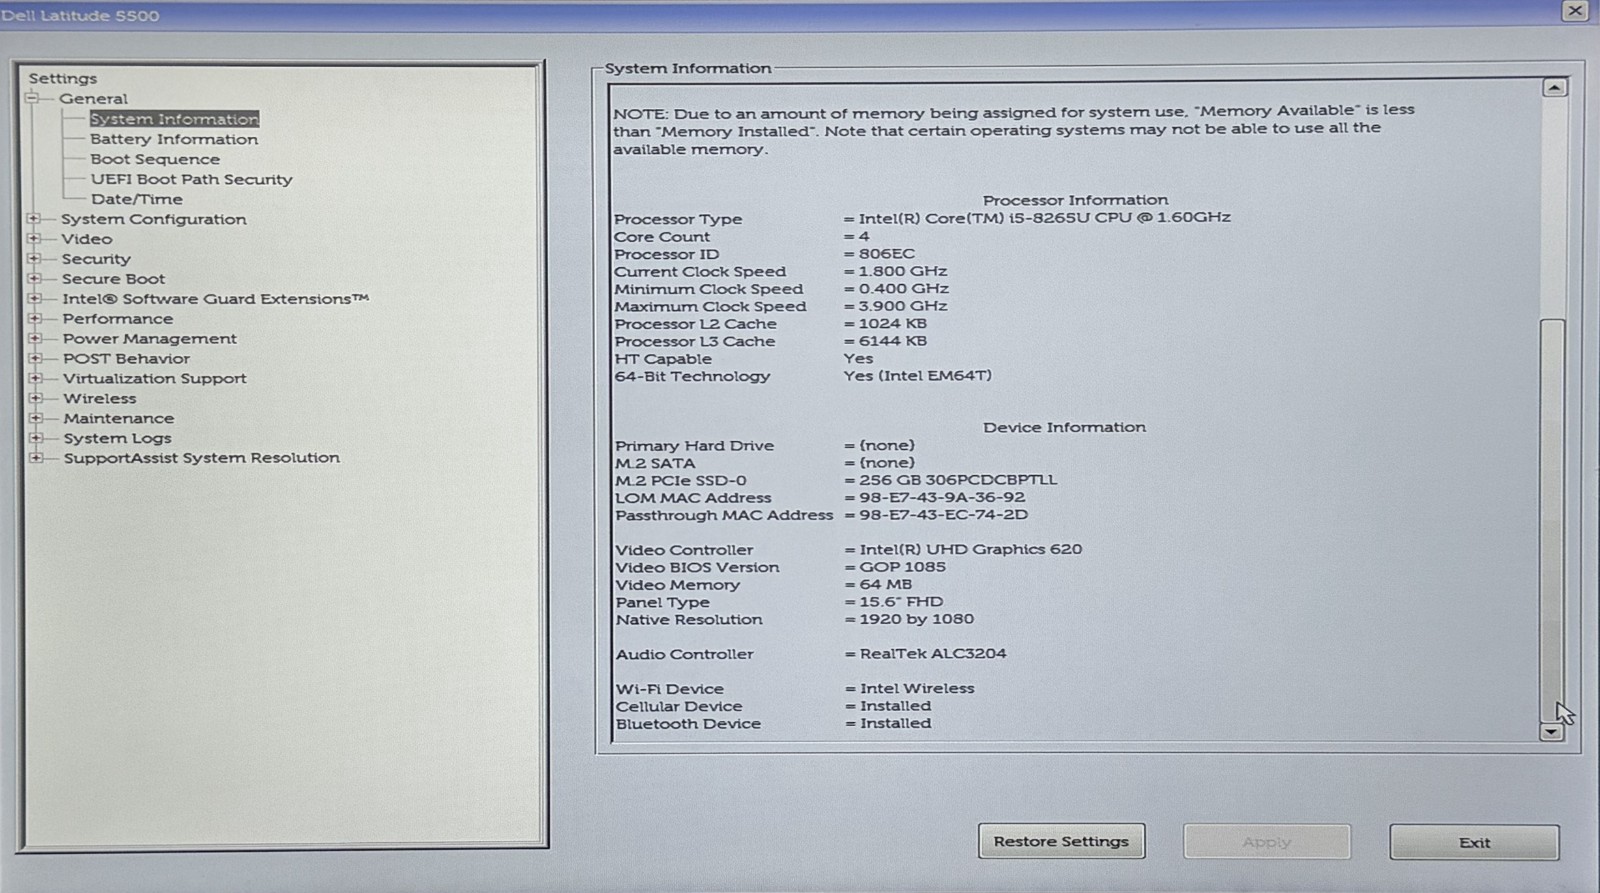The image size is (1600, 893).
Task: Expand the POST Behavior node
Action: (35, 358)
